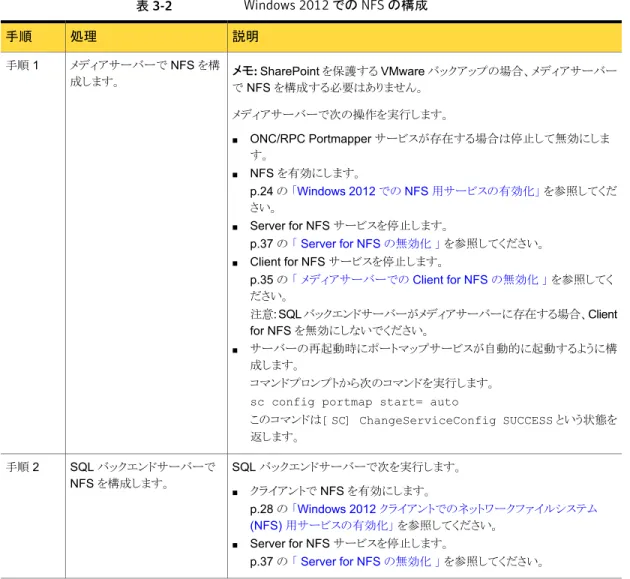Image resolution: width=630 pixels, height=579 pixels.
Task: Click 'サーバーの再起動時にポートマップサービス' bullet text
Action: (433, 356)
